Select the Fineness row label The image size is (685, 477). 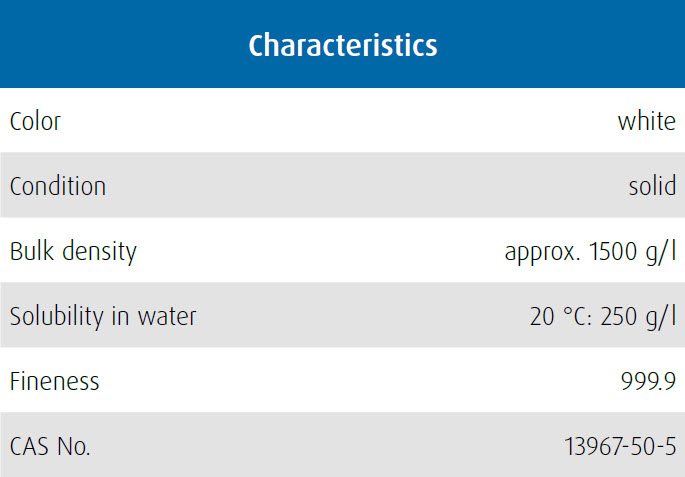tap(55, 382)
